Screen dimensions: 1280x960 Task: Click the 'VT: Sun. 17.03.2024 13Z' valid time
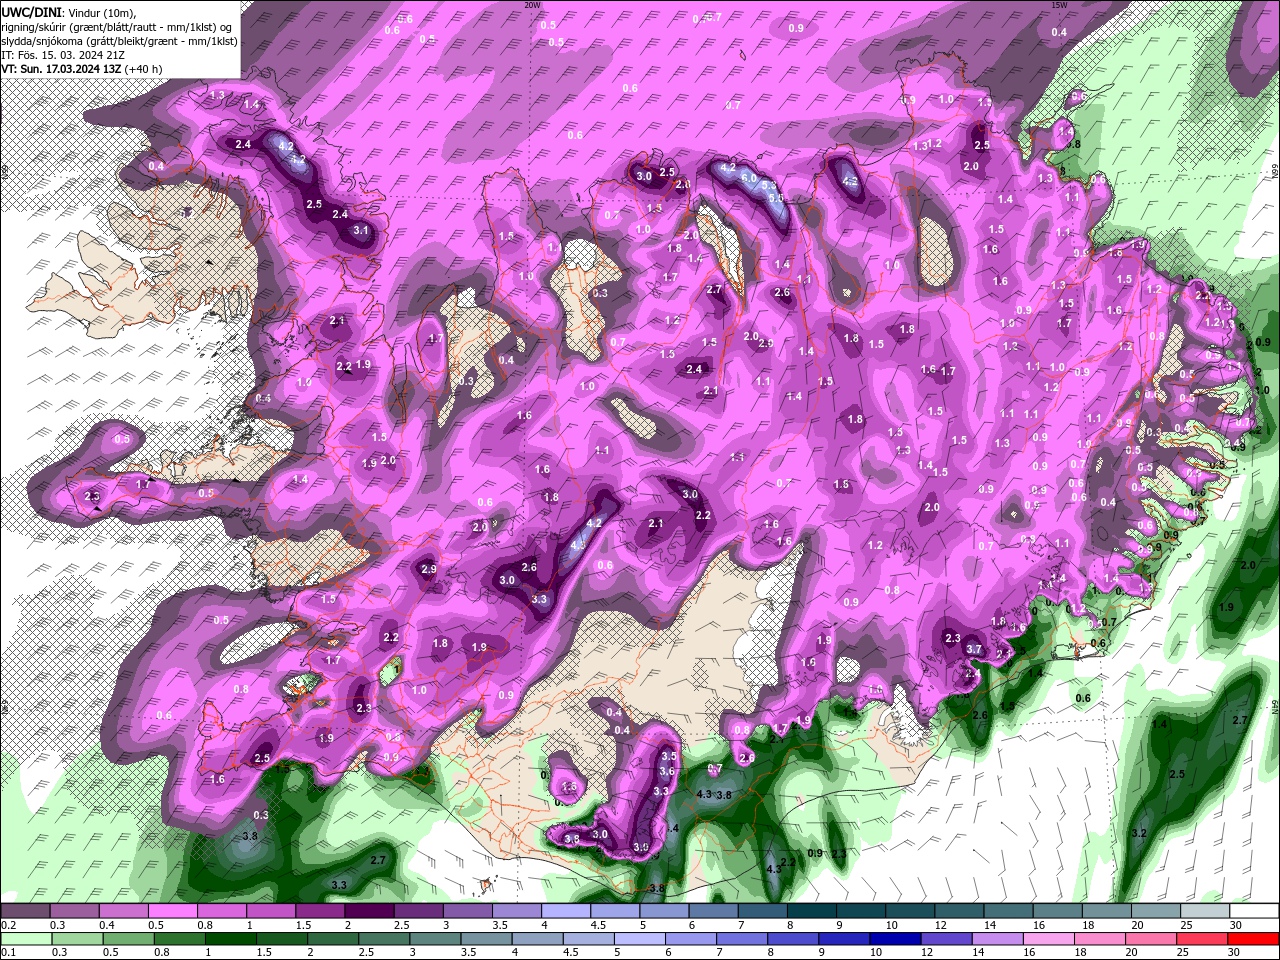[x=61, y=68]
